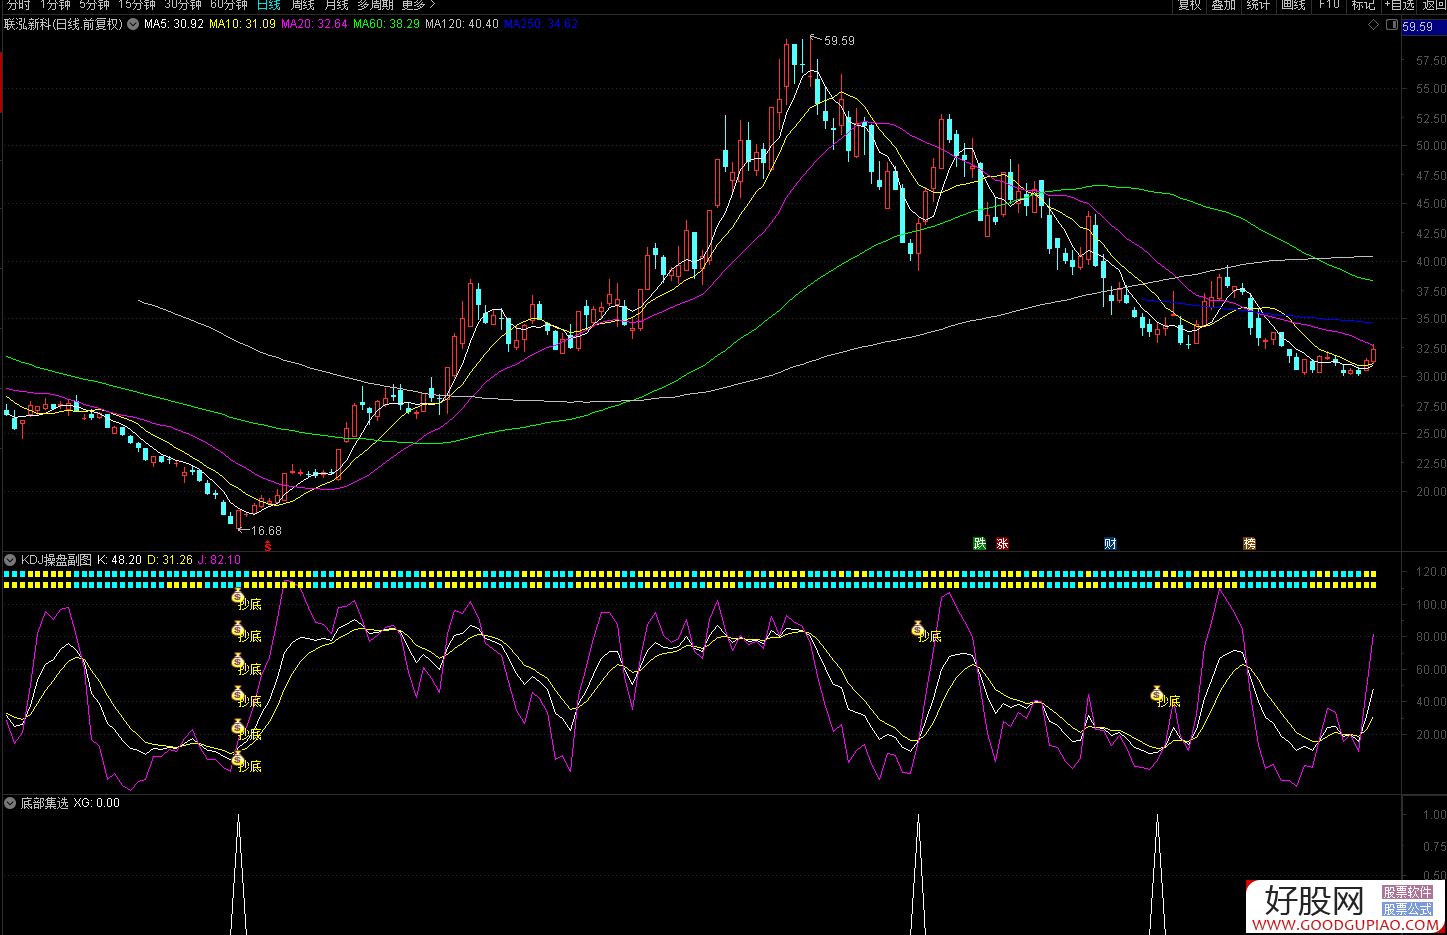Viewport: 1447px width, 935px height.
Task: Click the 联泓新科(日线 前复权) chart title
Action: click(x=63, y=24)
